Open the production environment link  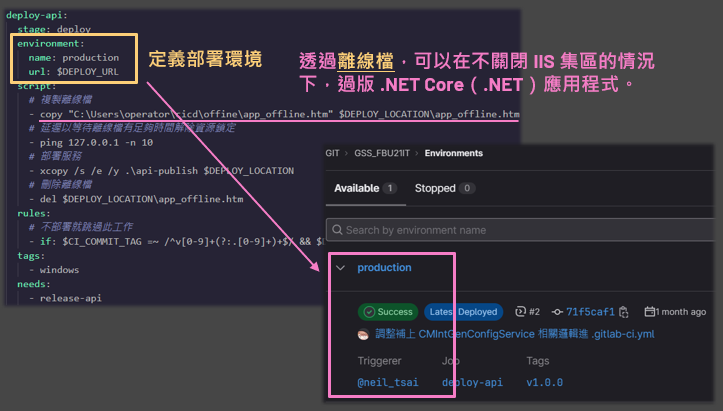click(384, 268)
